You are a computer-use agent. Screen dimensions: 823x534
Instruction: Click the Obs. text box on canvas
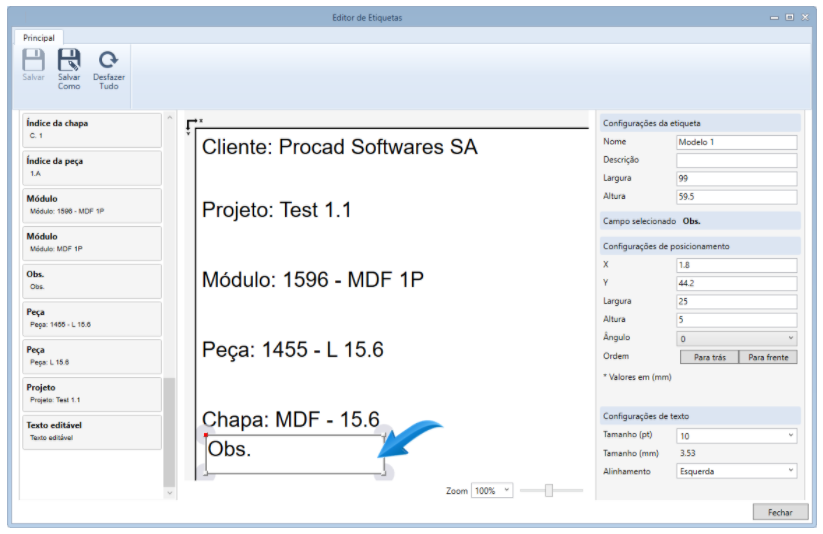coord(295,454)
